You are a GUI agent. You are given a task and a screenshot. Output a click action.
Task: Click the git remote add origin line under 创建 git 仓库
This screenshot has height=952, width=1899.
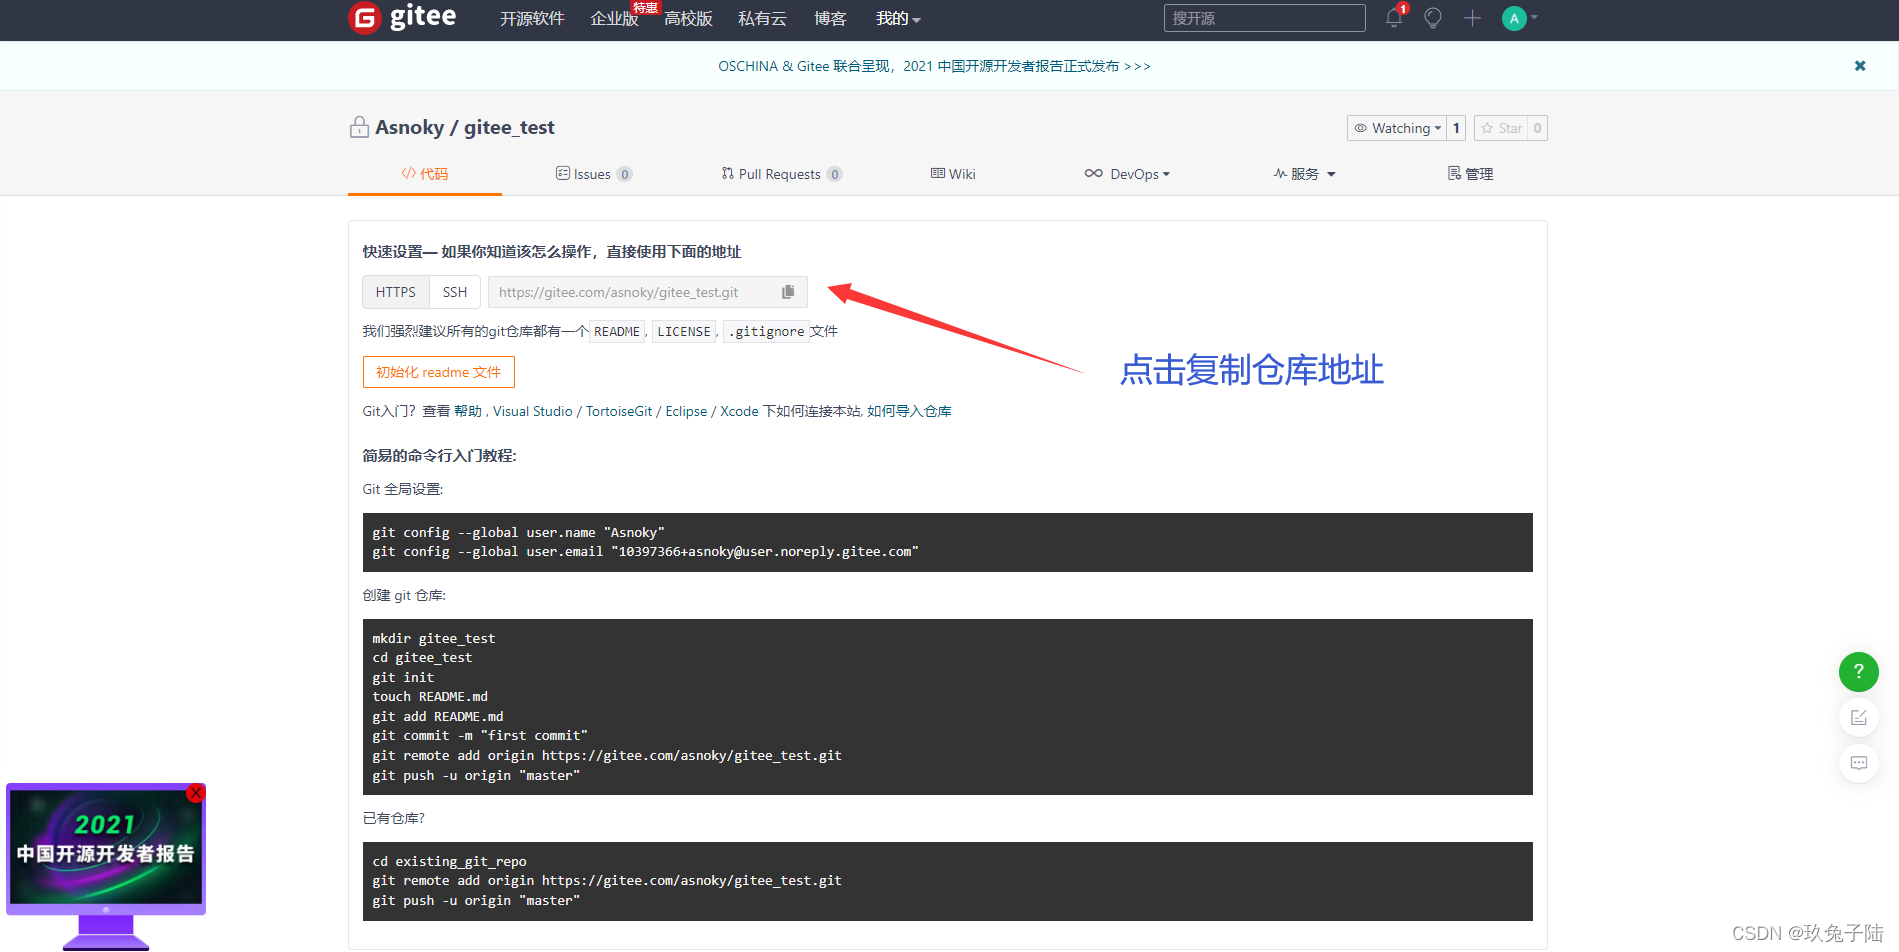click(607, 755)
